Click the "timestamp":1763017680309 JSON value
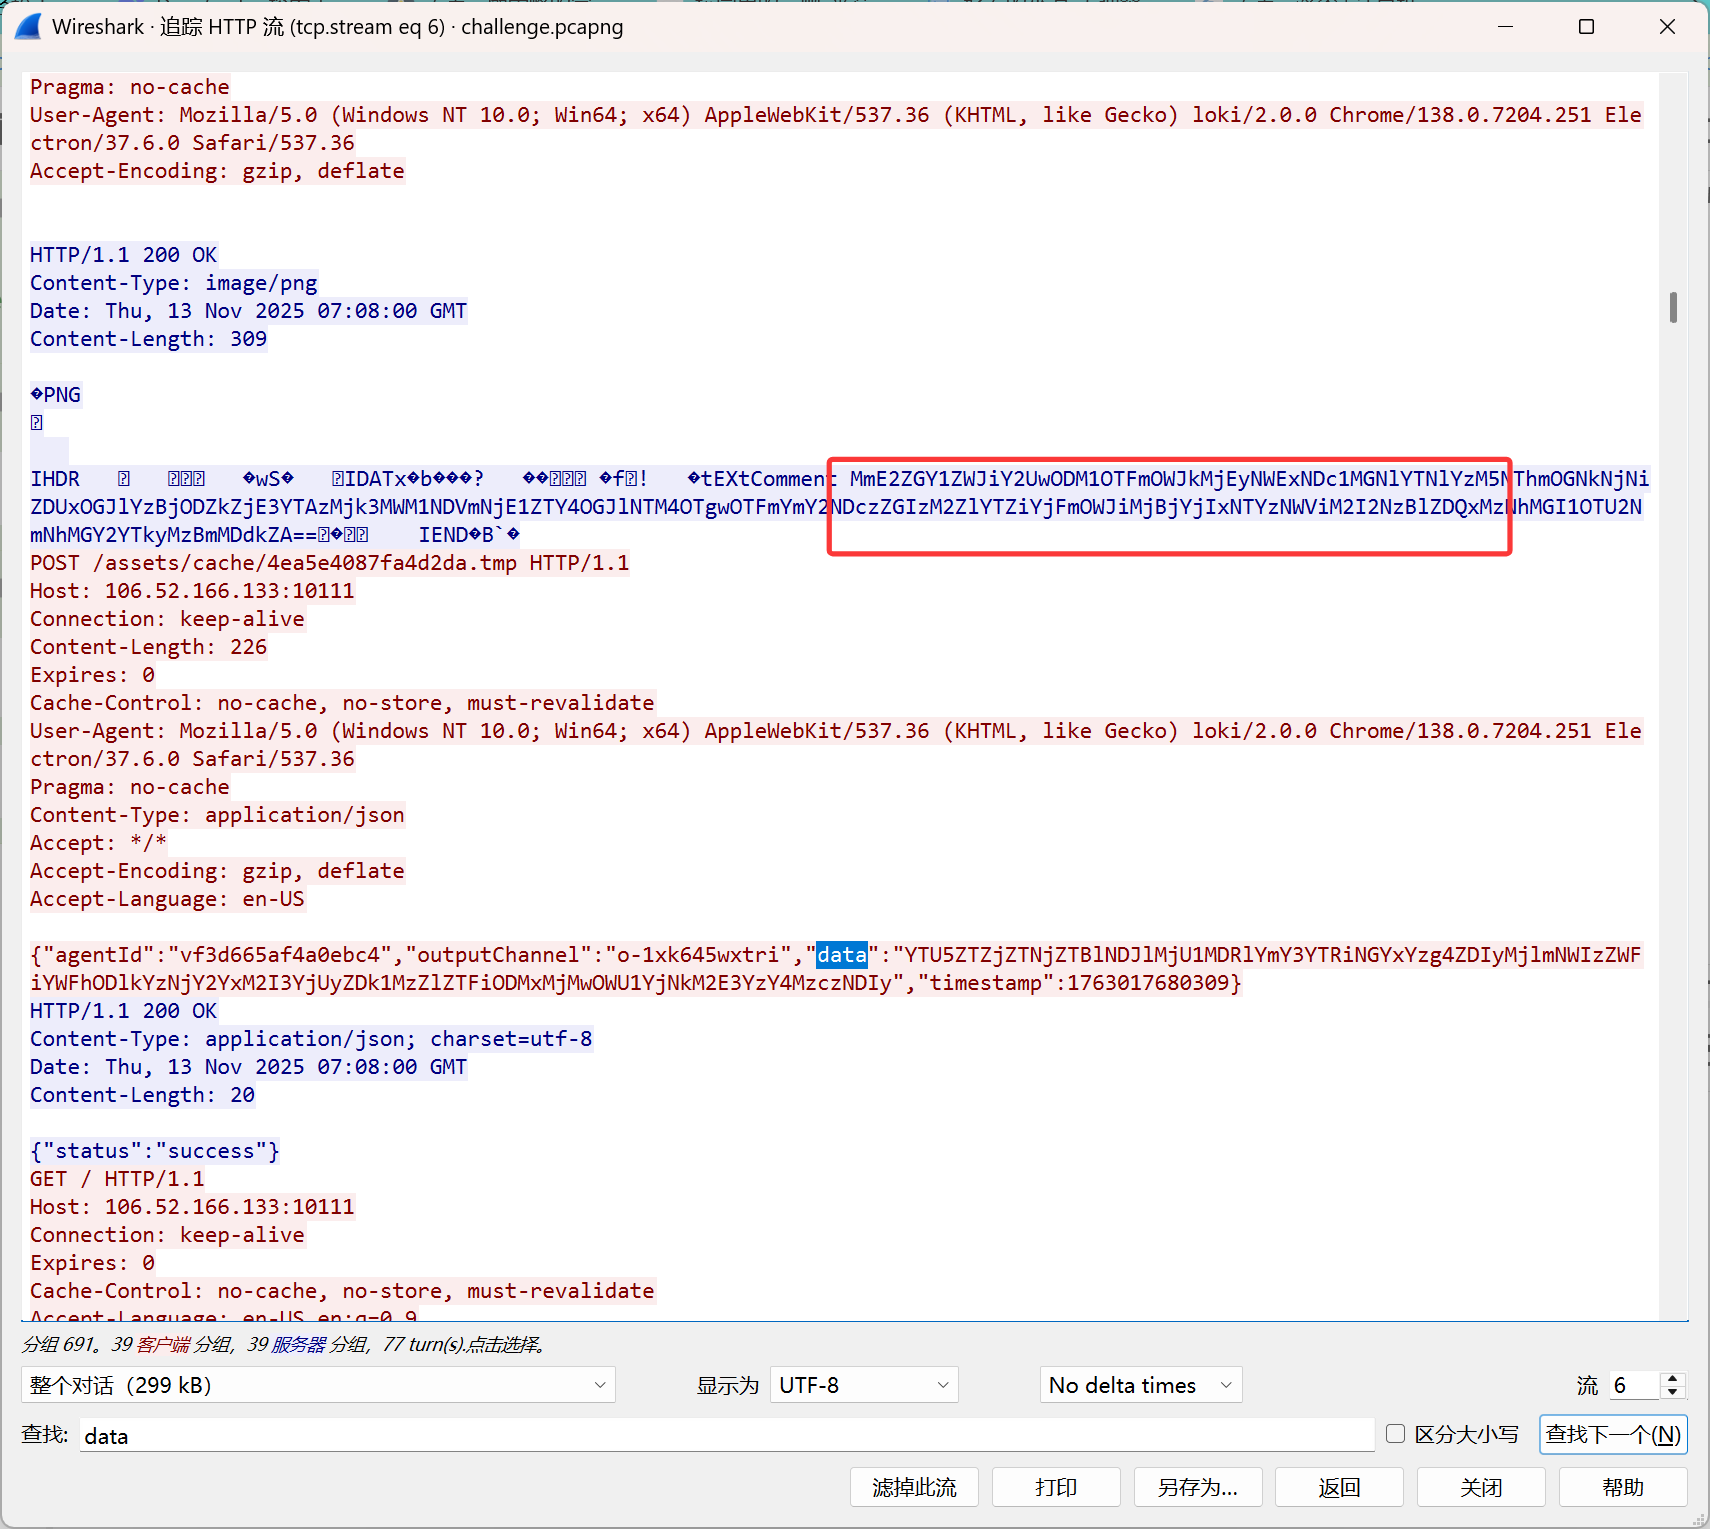 1073,983
